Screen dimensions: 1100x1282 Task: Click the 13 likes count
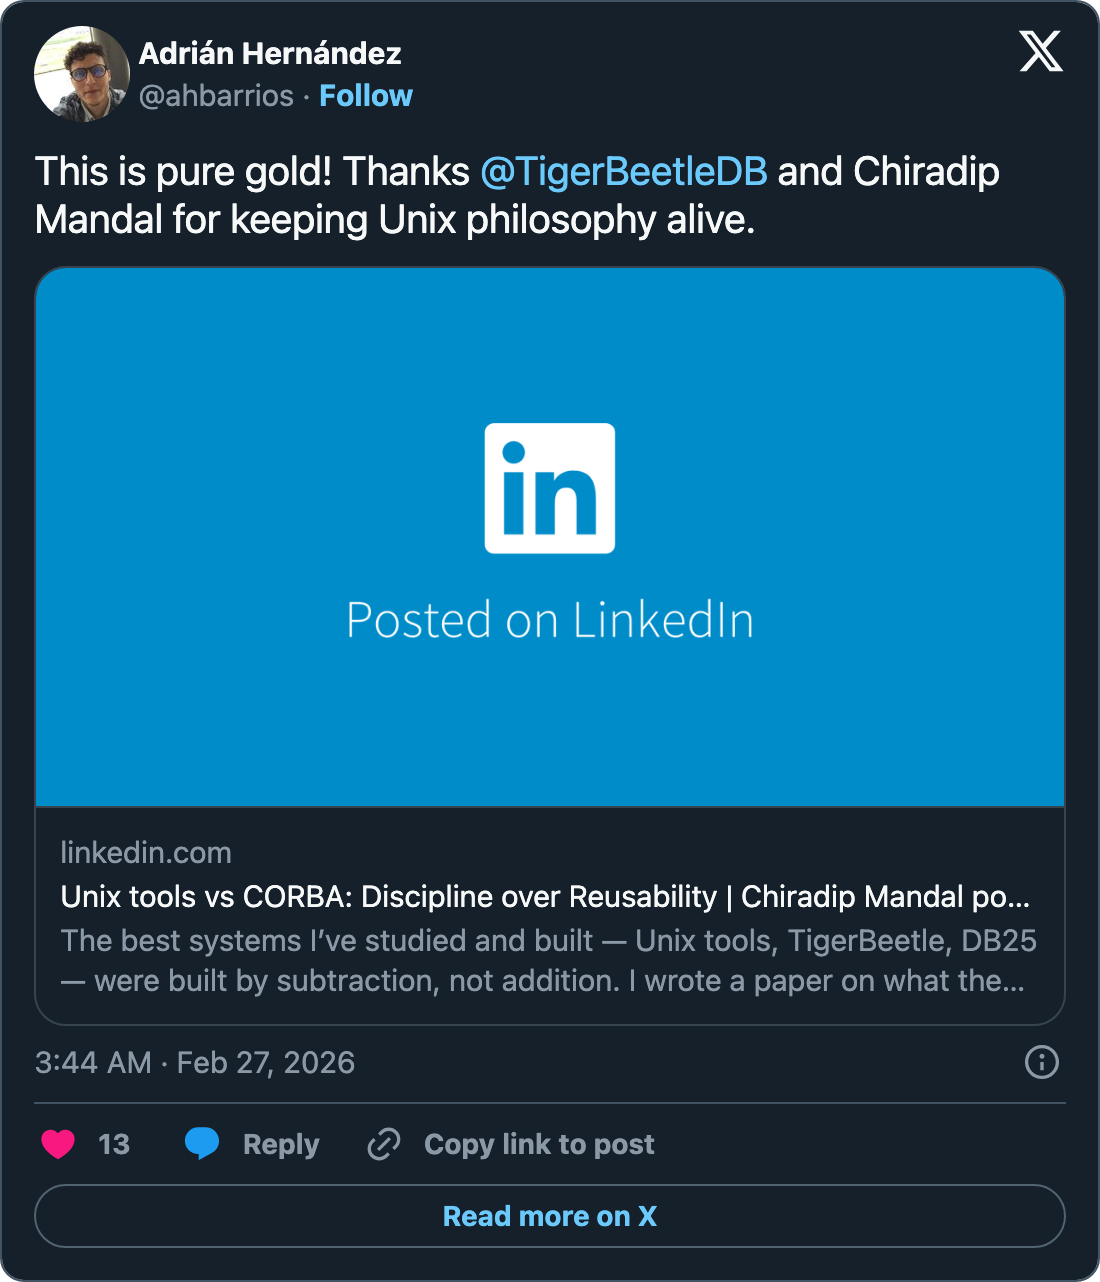pyautogui.click(x=114, y=1144)
